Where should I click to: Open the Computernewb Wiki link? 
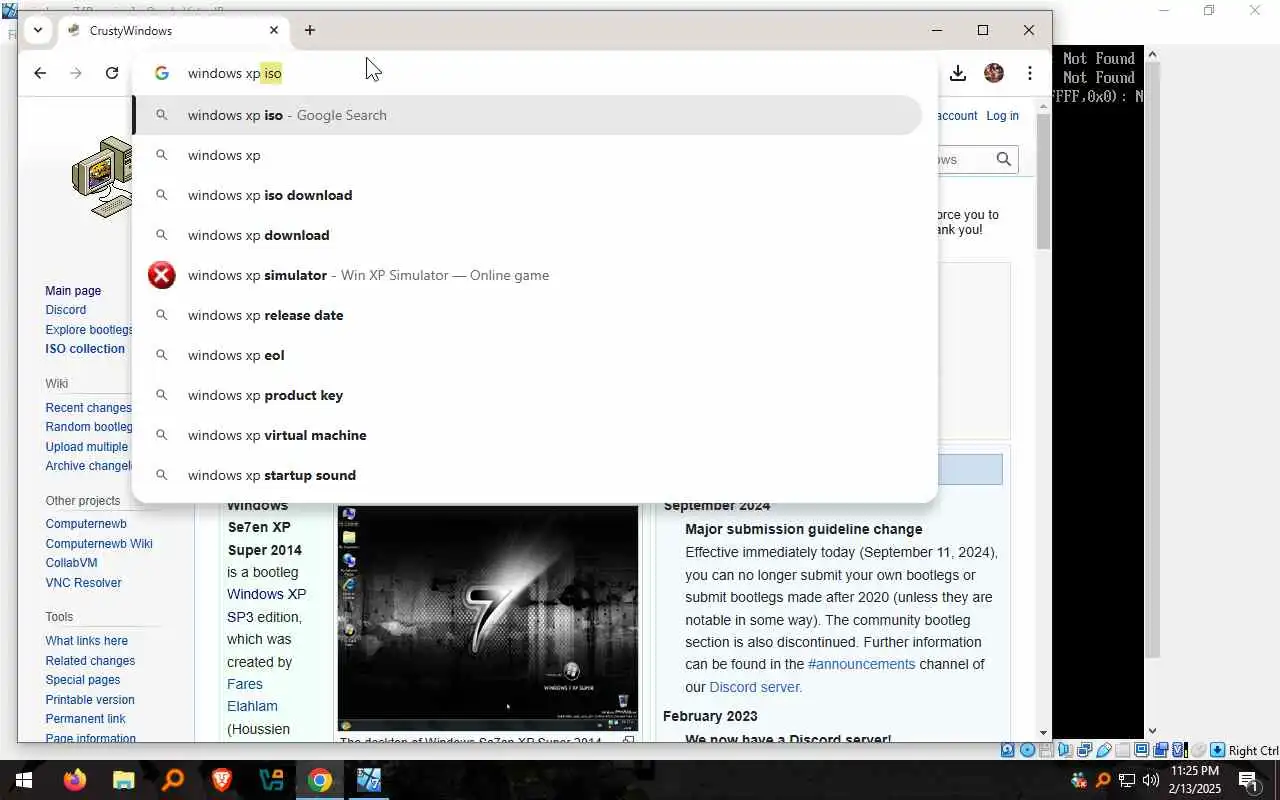(99, 544)
